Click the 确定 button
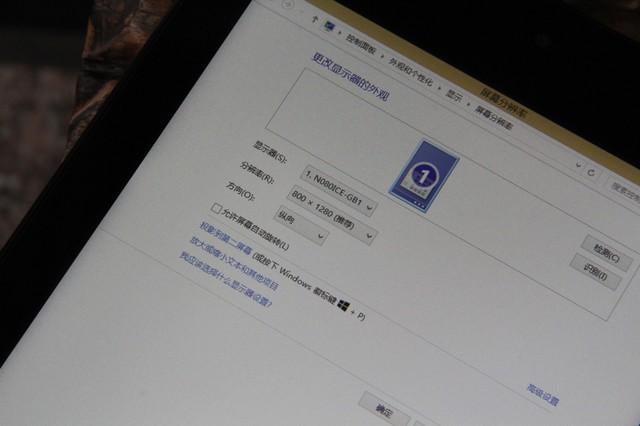640x426 pixels. [384, 409]
